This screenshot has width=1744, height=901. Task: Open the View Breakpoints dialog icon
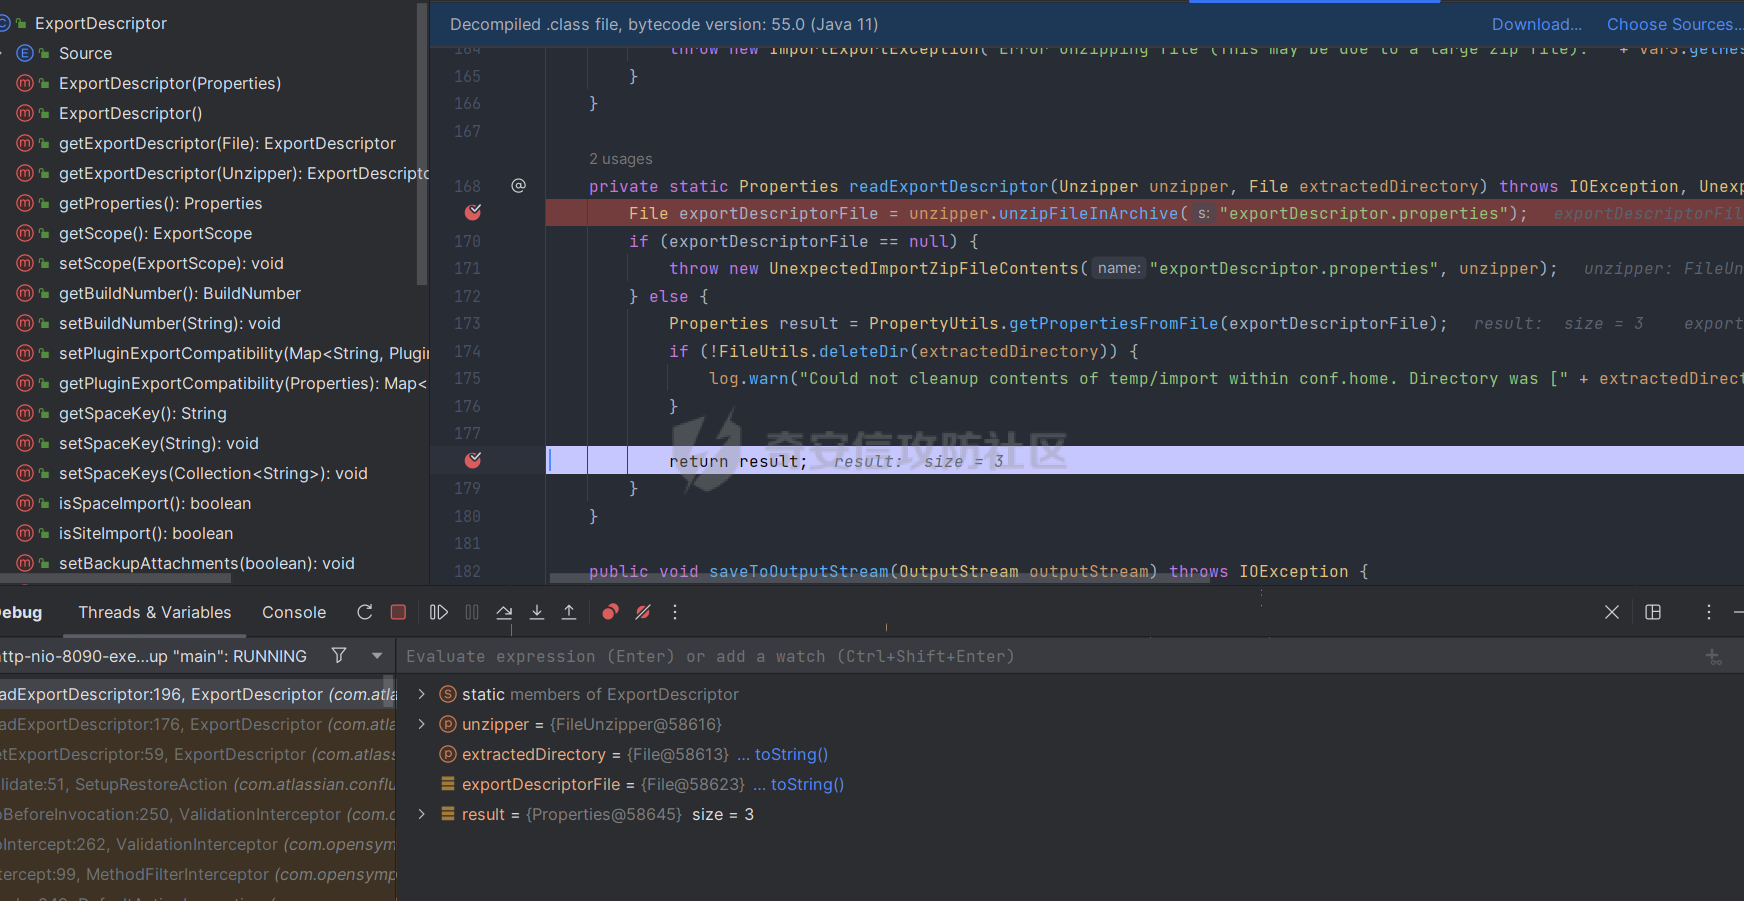[610, 612]
